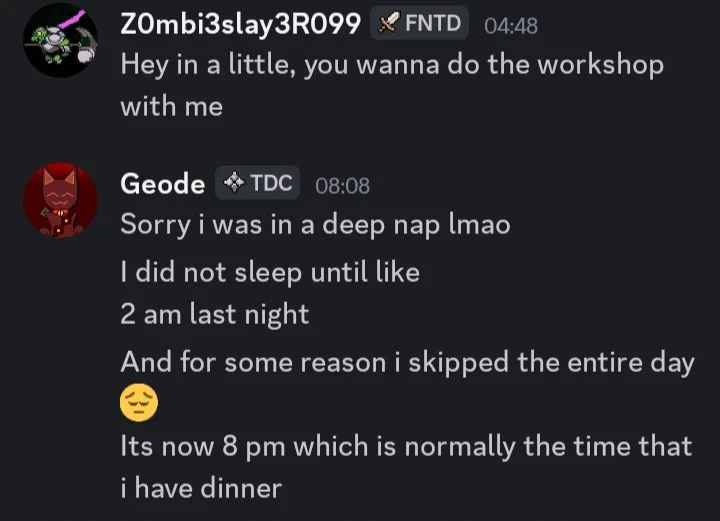Click the word 'lmao'

tap(476, 225)
